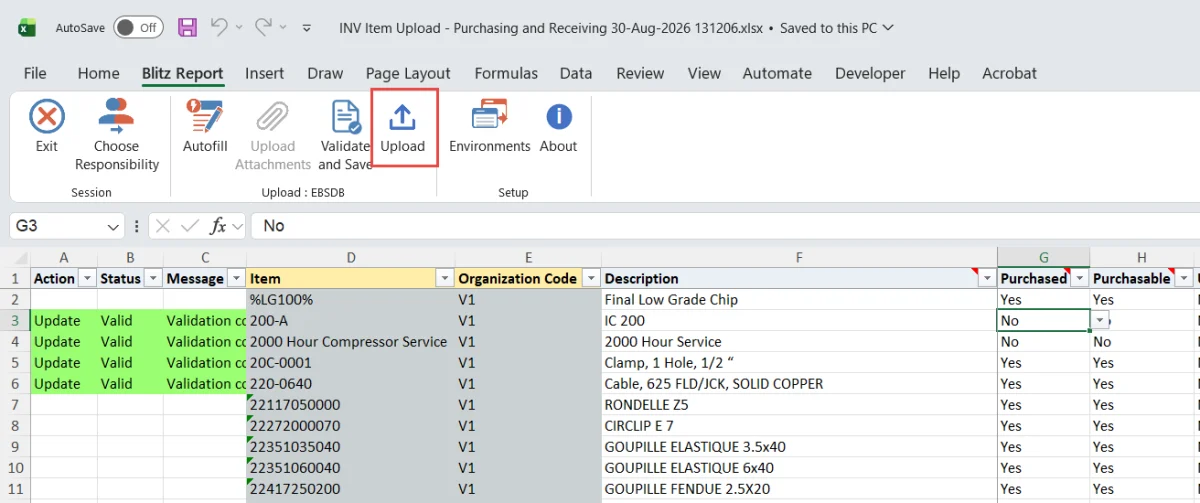This screenshot has height=503, width=1200.
Task: Click the Blitz Report tab
Action: pos(182,73)
